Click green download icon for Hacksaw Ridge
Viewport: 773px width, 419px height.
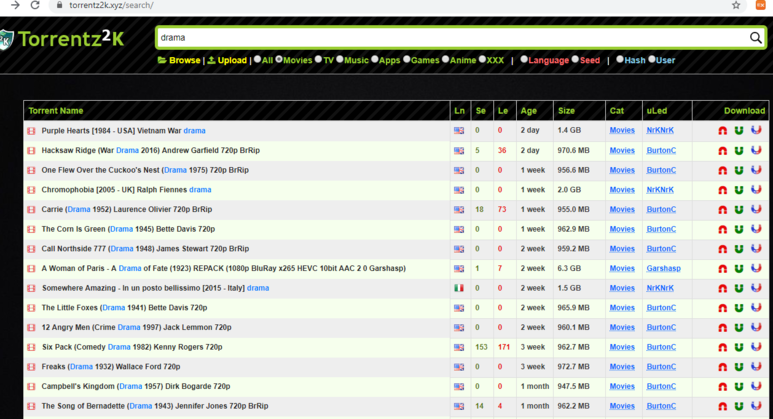(x=738, y=150)
